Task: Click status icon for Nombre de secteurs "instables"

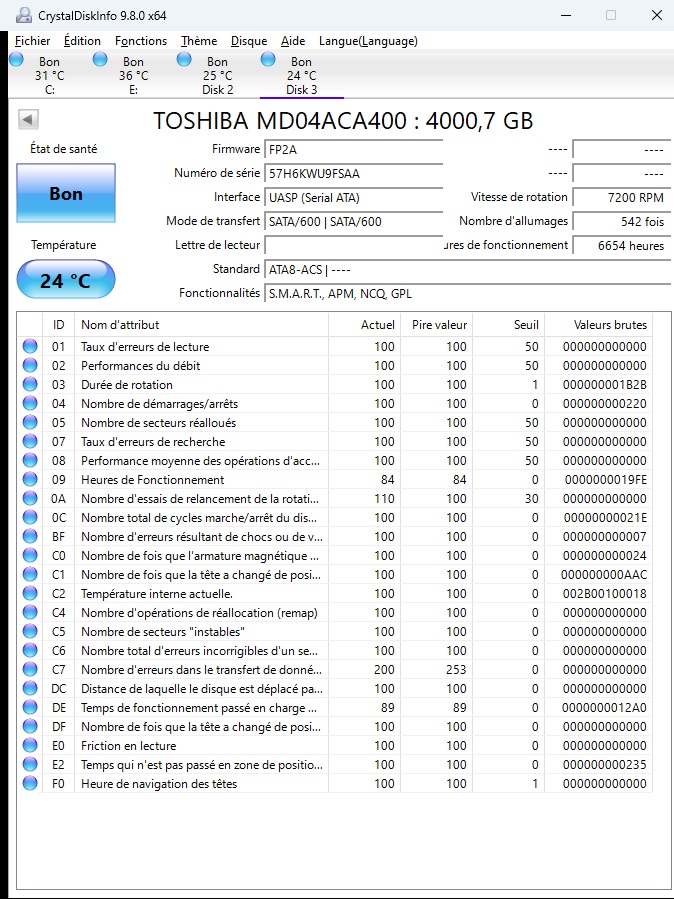Action: (x=30, y=631)
